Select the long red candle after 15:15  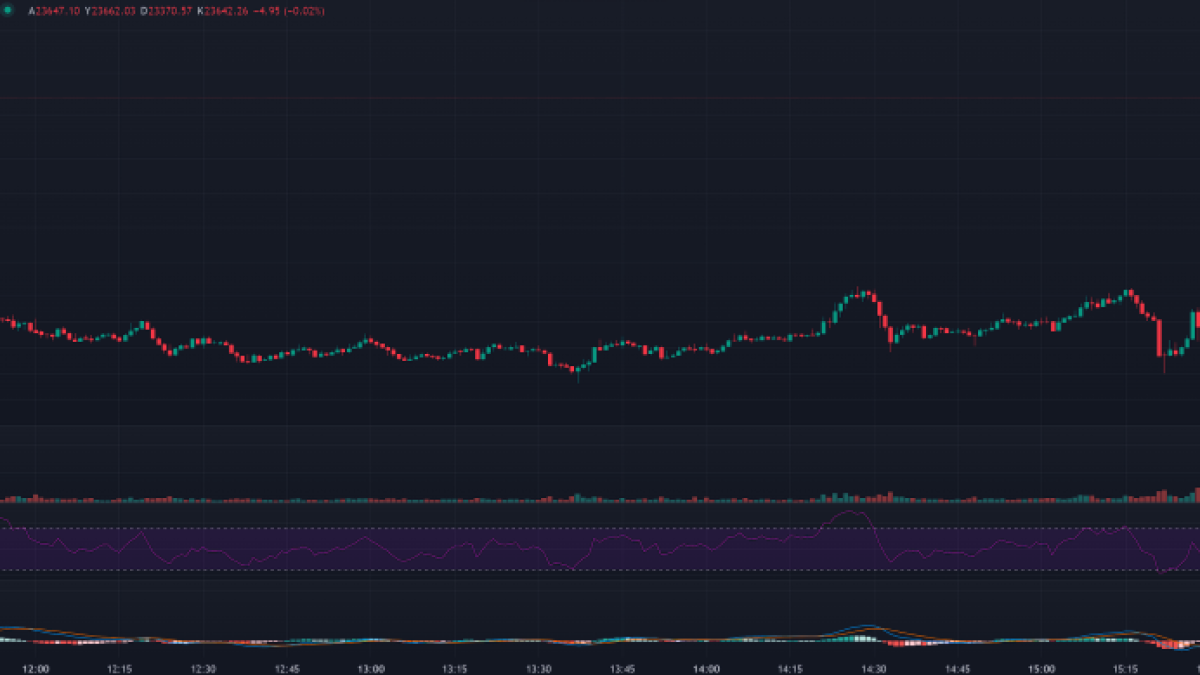point(1159,338)
